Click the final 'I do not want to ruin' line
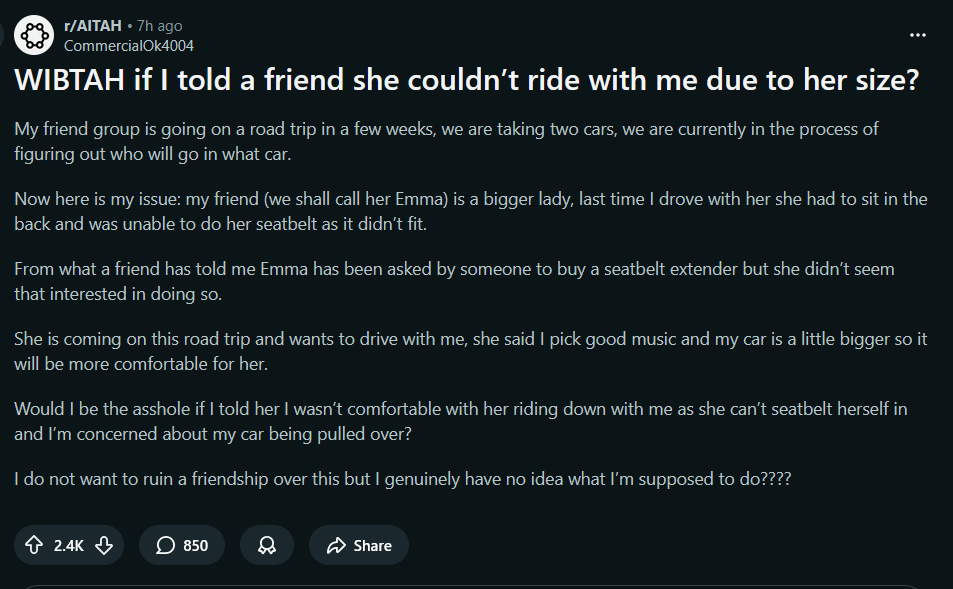Viewport: 953px width, 589px height. [402, 479]
